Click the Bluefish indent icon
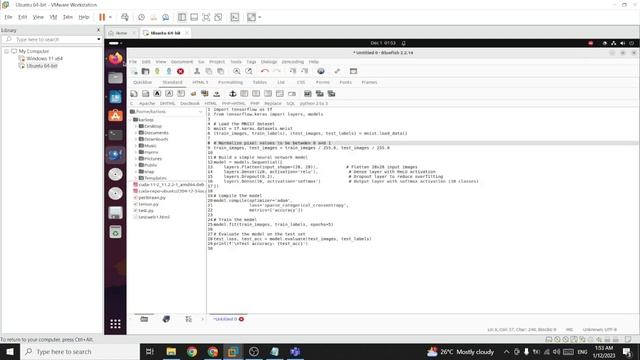Image resolution: width=640 pixels, height=360 pixels. [304, 71]
